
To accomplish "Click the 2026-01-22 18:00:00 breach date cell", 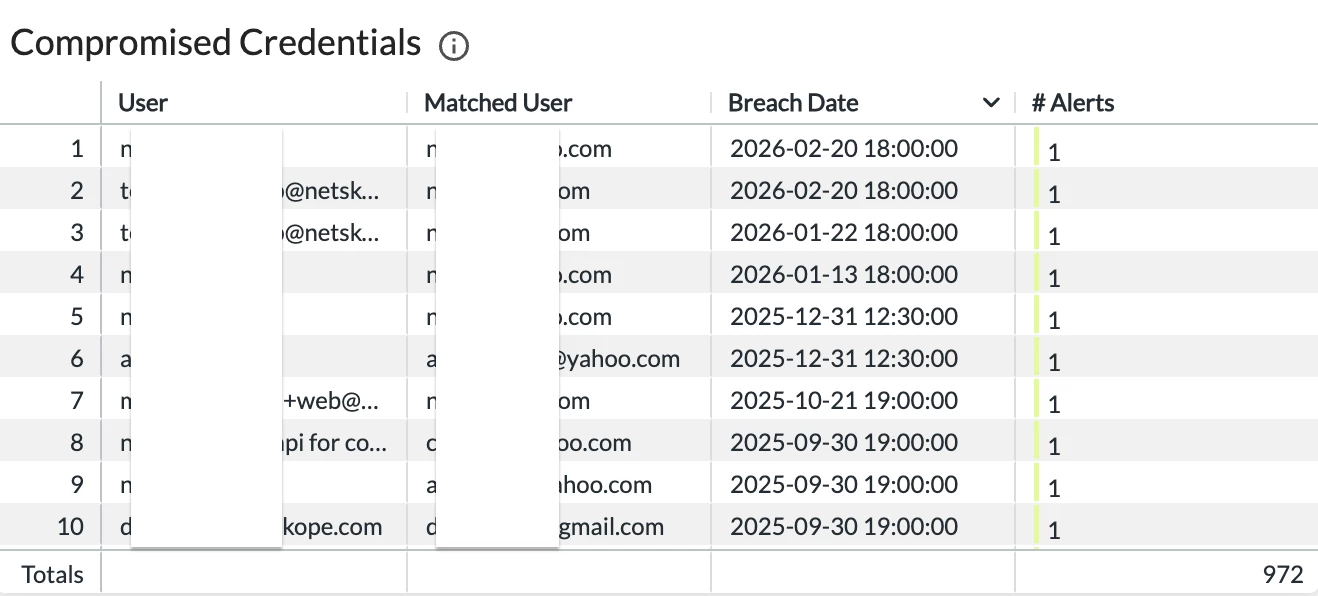I will pos(844,233).
